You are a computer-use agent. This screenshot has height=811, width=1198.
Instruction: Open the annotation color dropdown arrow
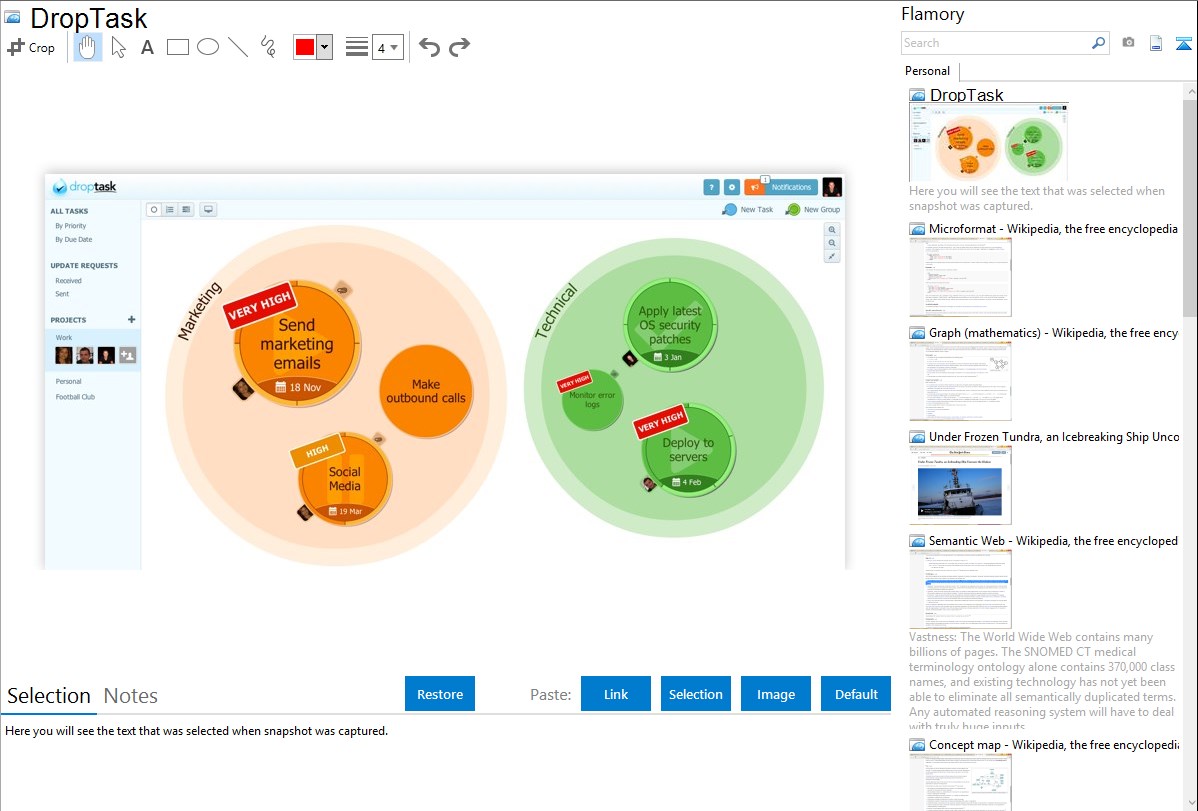coord(325,47)
